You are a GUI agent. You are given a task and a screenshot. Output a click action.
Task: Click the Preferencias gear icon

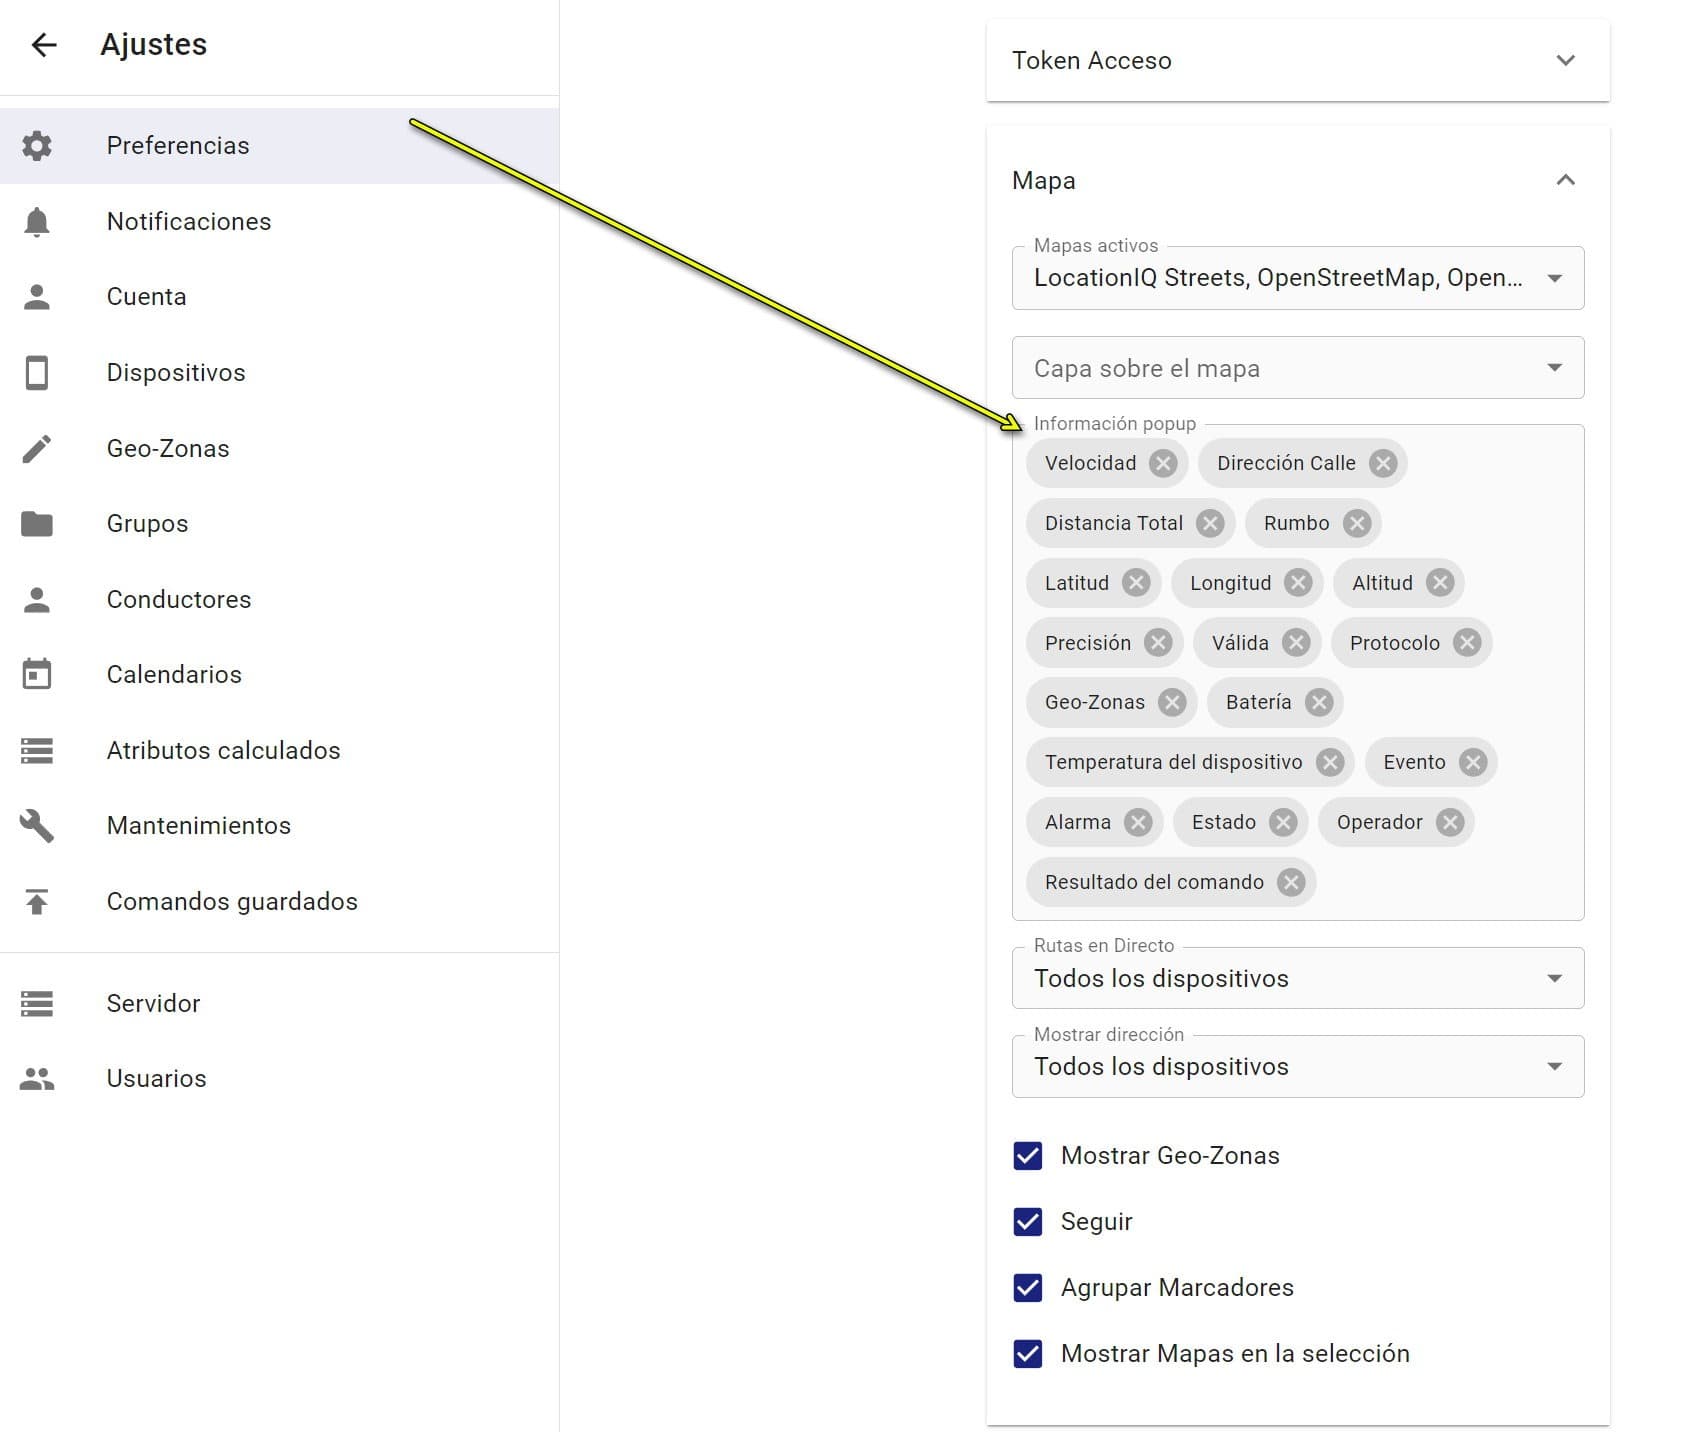tap(37, 146)
